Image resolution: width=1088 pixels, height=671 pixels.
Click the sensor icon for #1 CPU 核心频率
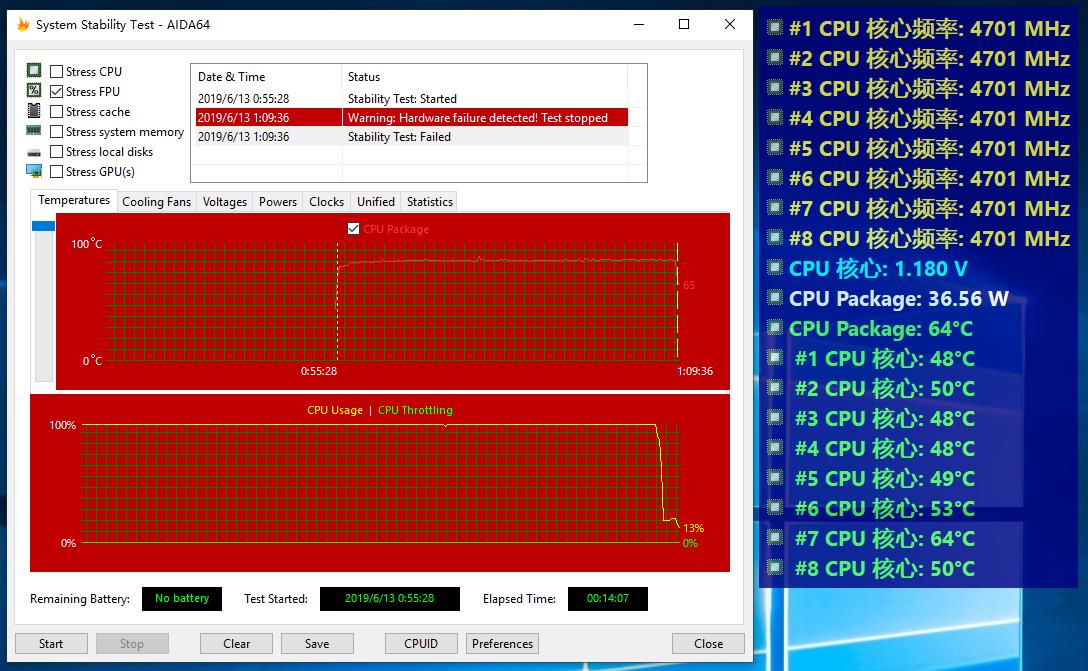click(775, 28)
